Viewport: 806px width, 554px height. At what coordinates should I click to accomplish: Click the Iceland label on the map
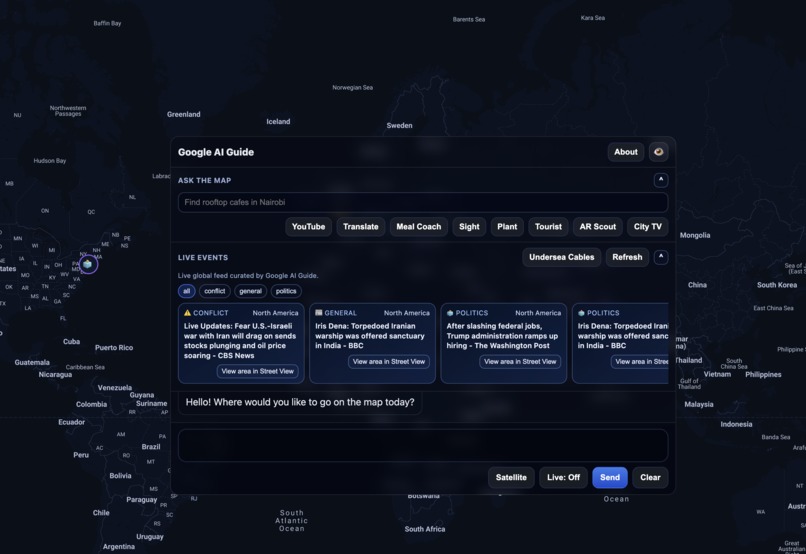[278, 122]
